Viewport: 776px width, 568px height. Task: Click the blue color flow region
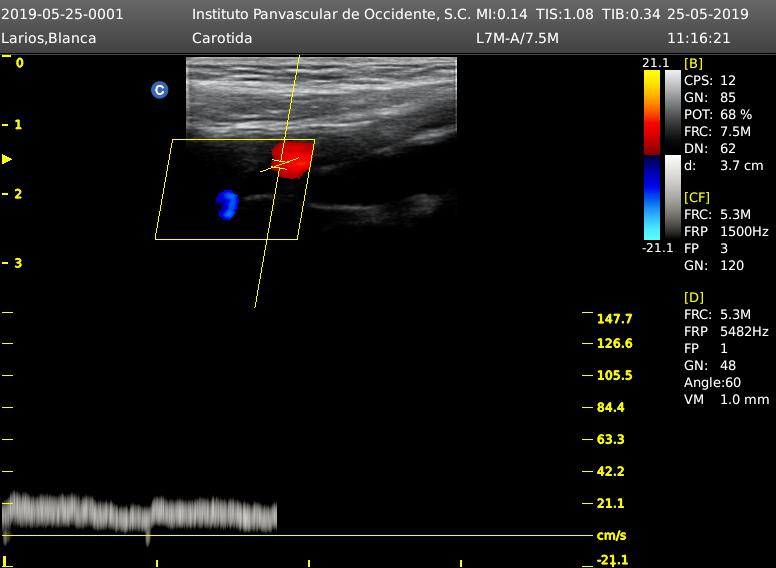pyautogui.click(x=227, y=204)
